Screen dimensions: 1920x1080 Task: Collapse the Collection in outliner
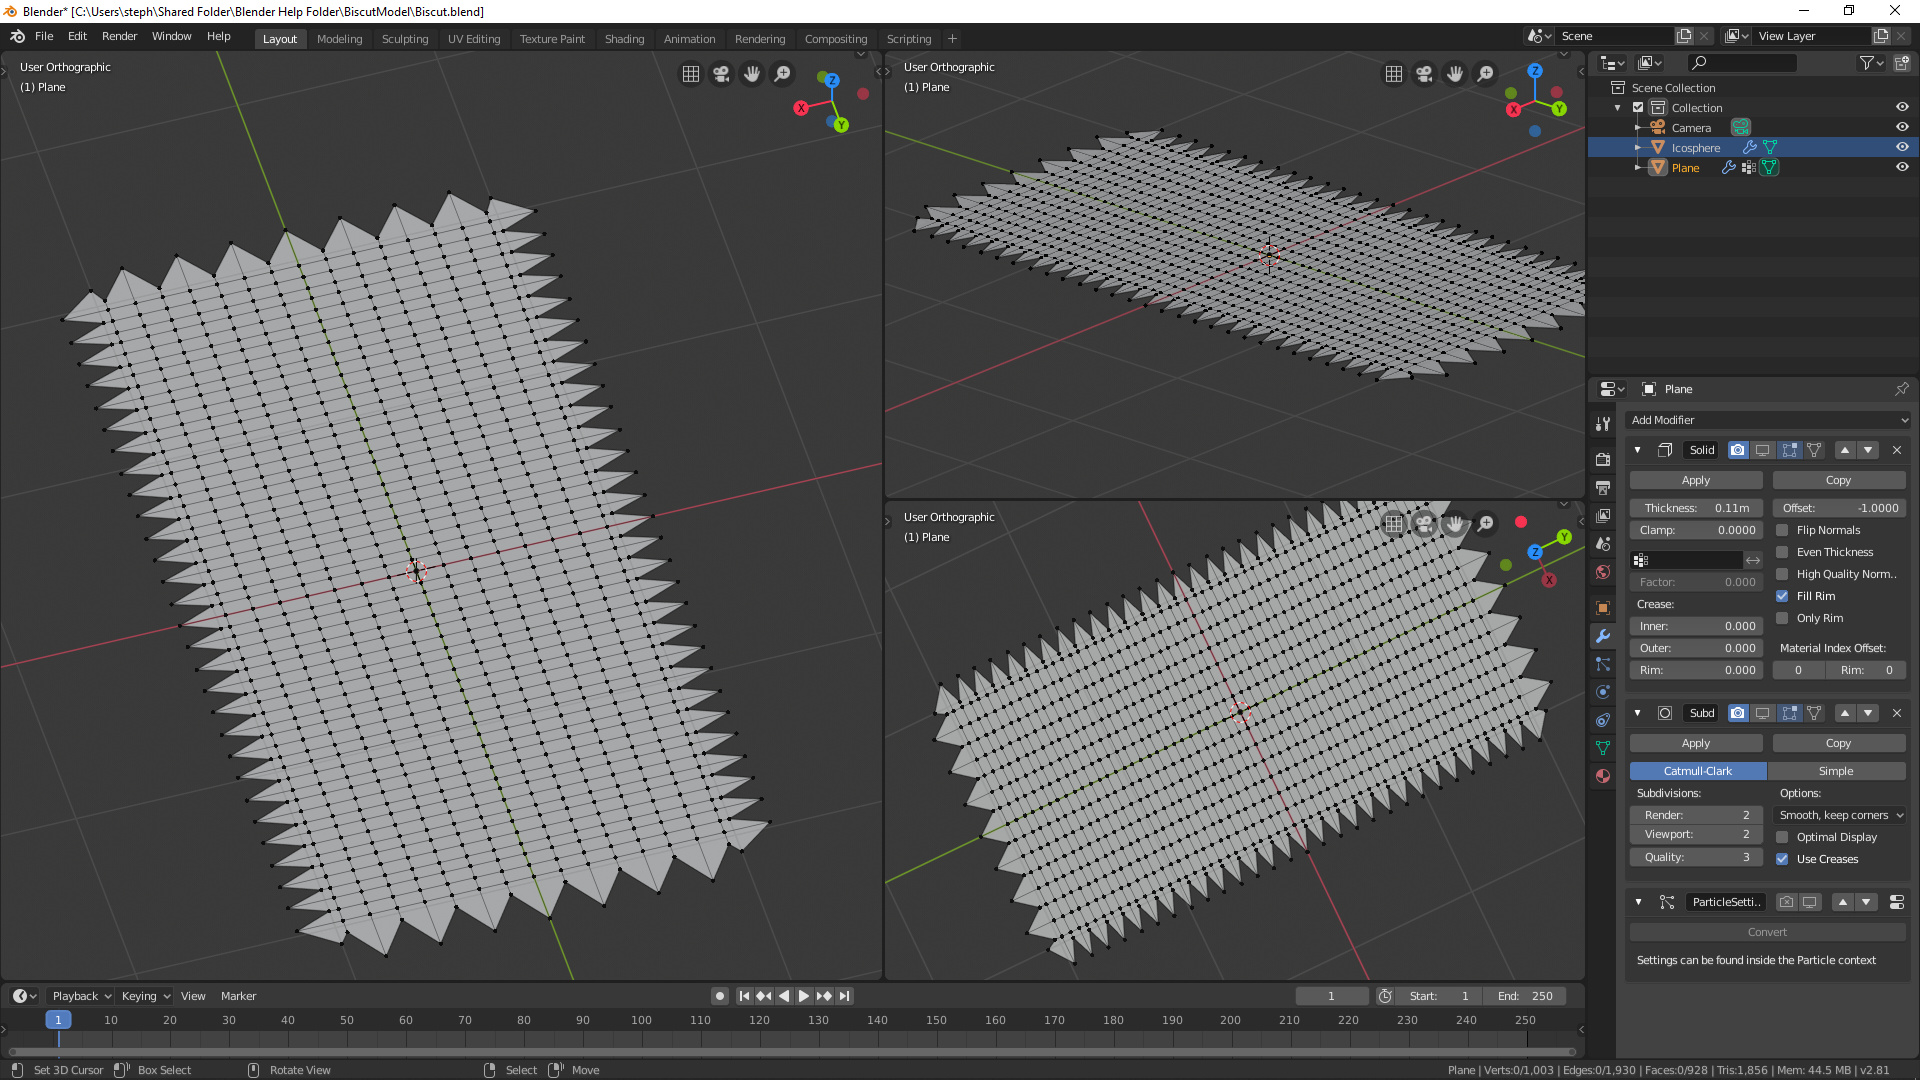click(1618, 107)
